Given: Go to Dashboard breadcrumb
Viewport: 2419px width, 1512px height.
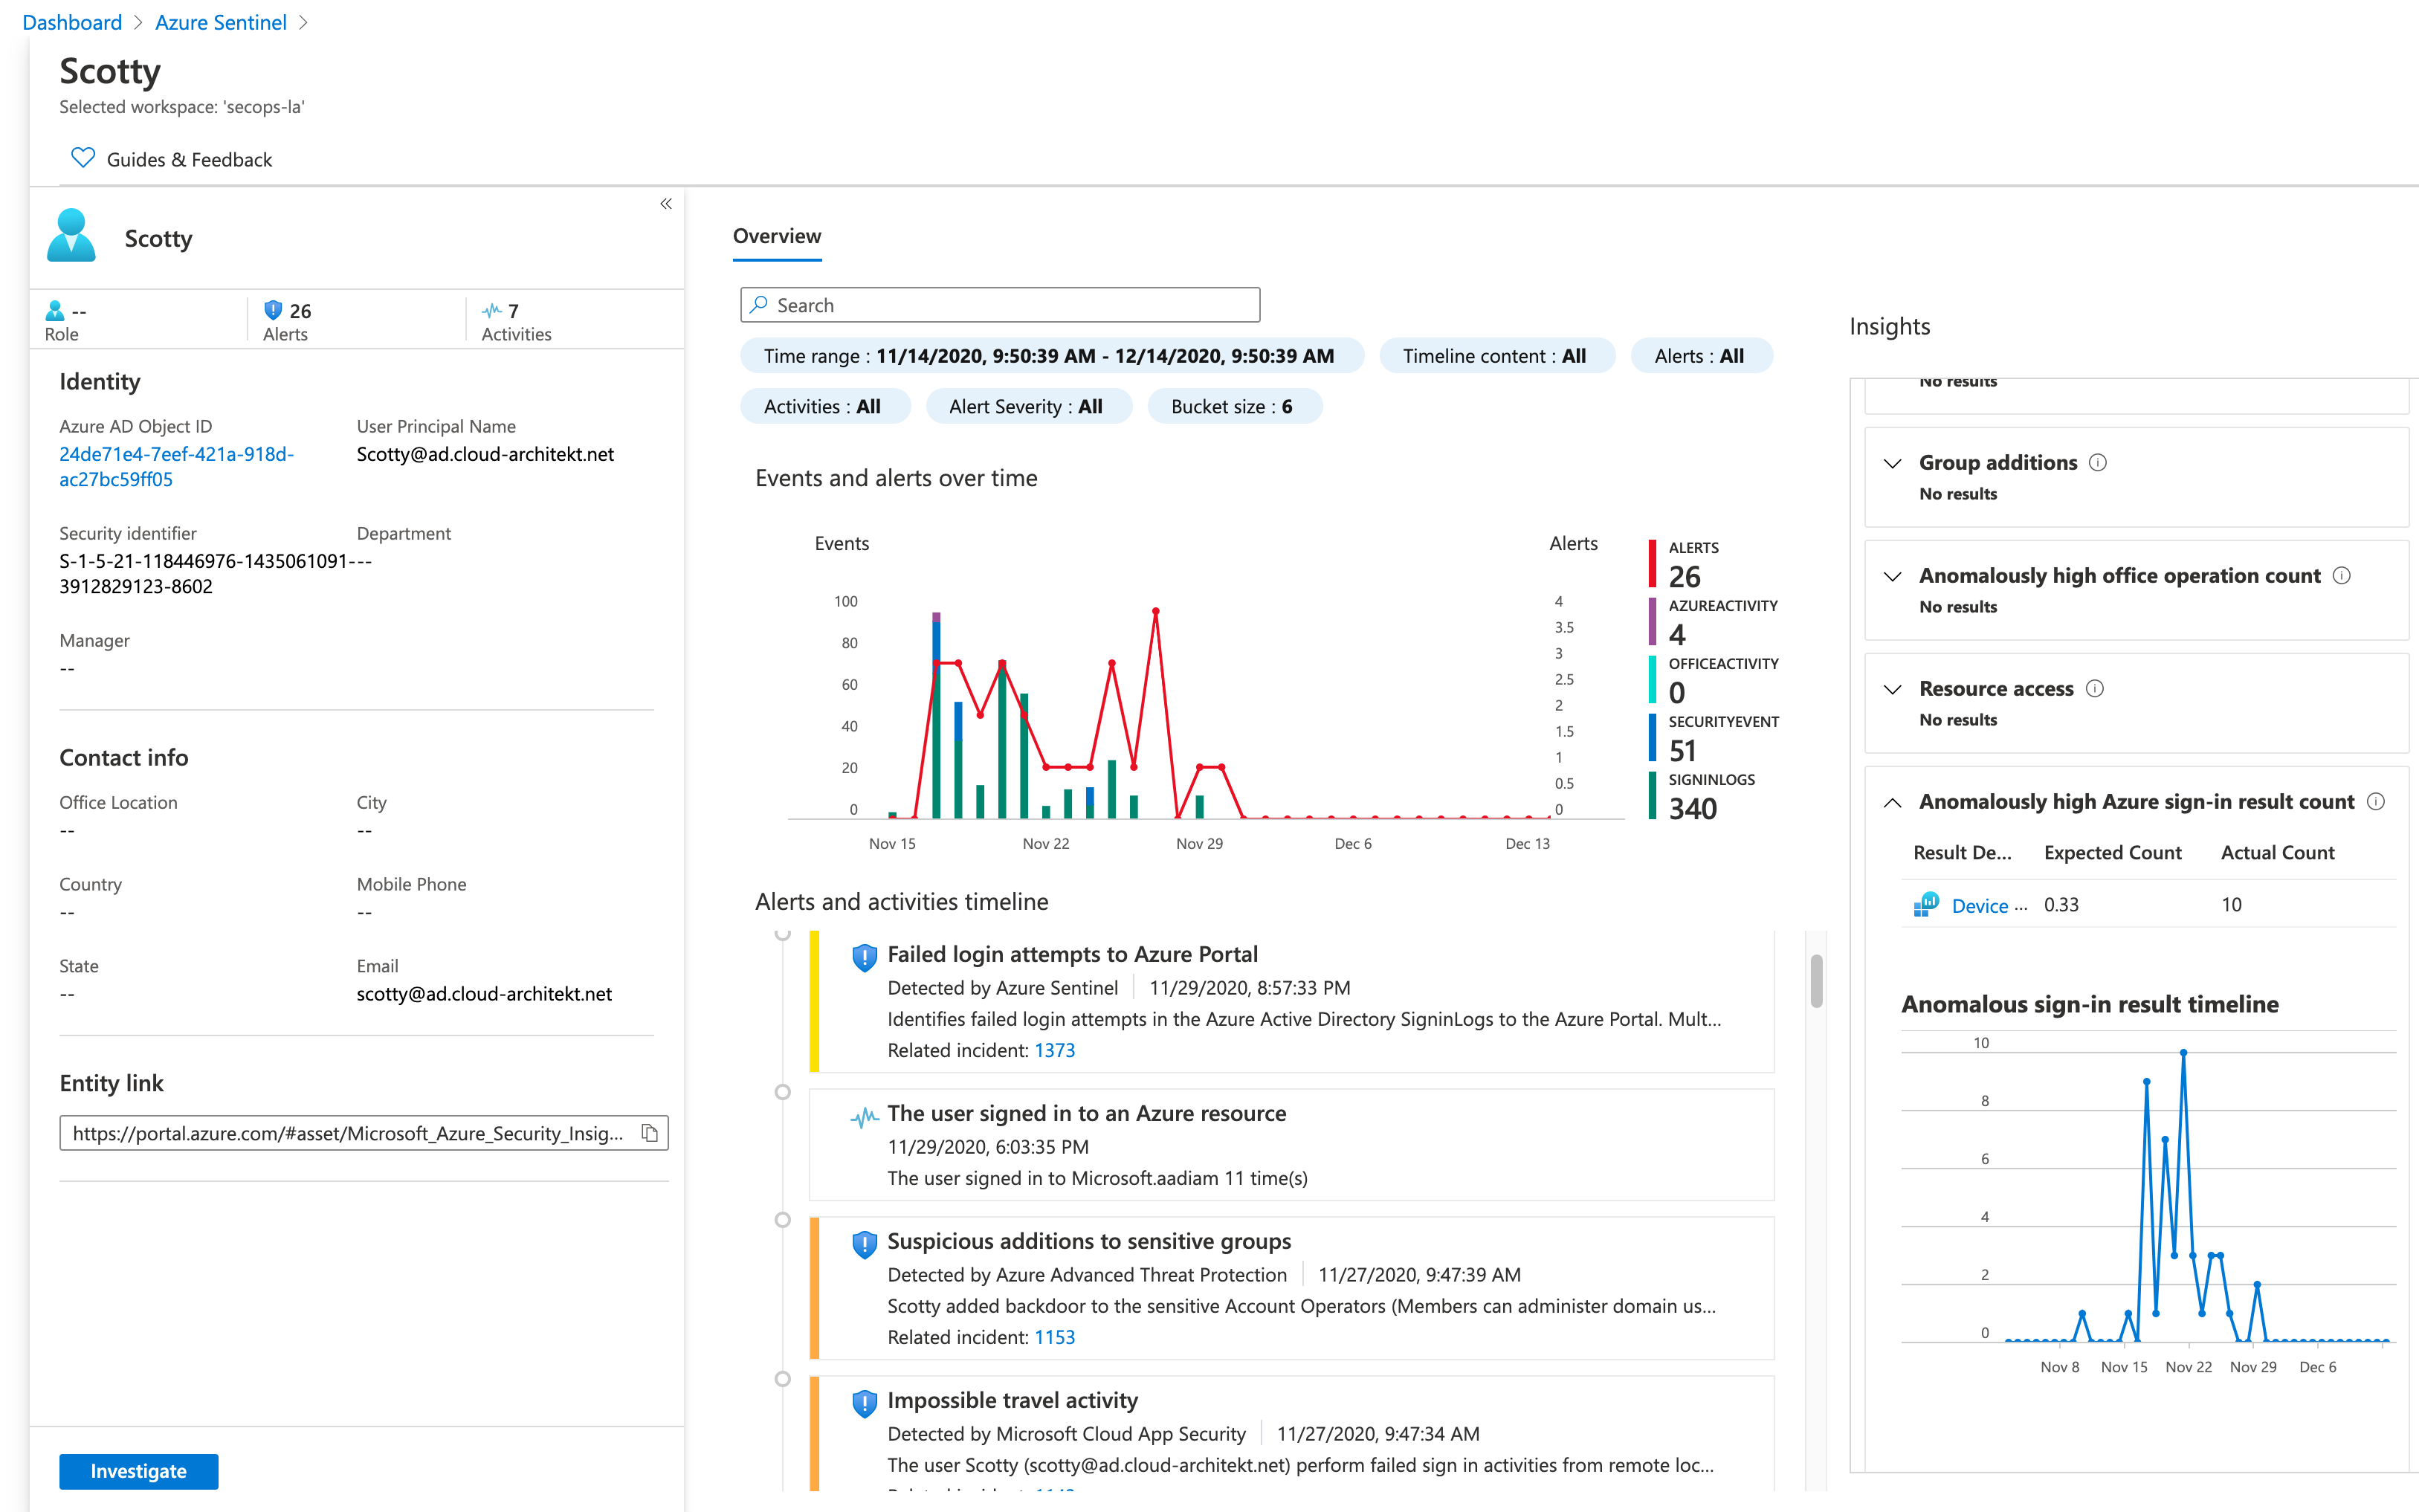Looking at the screenshot, I should tap(72, 22).
